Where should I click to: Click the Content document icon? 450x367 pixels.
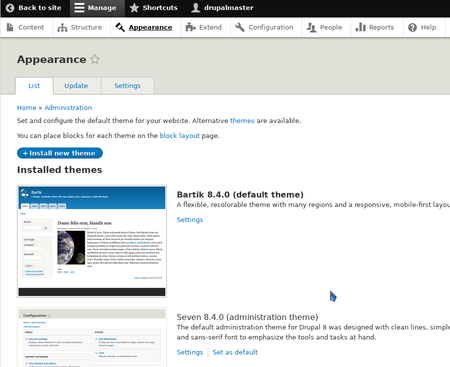pos(10,27)
